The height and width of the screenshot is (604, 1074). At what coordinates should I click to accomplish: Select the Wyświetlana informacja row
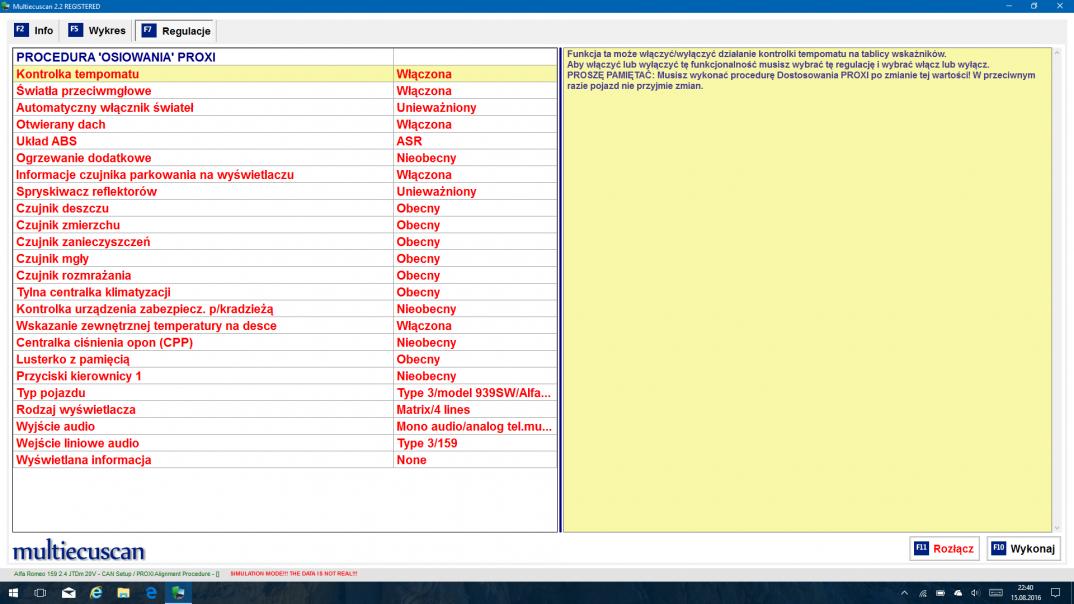click(285, 460)
